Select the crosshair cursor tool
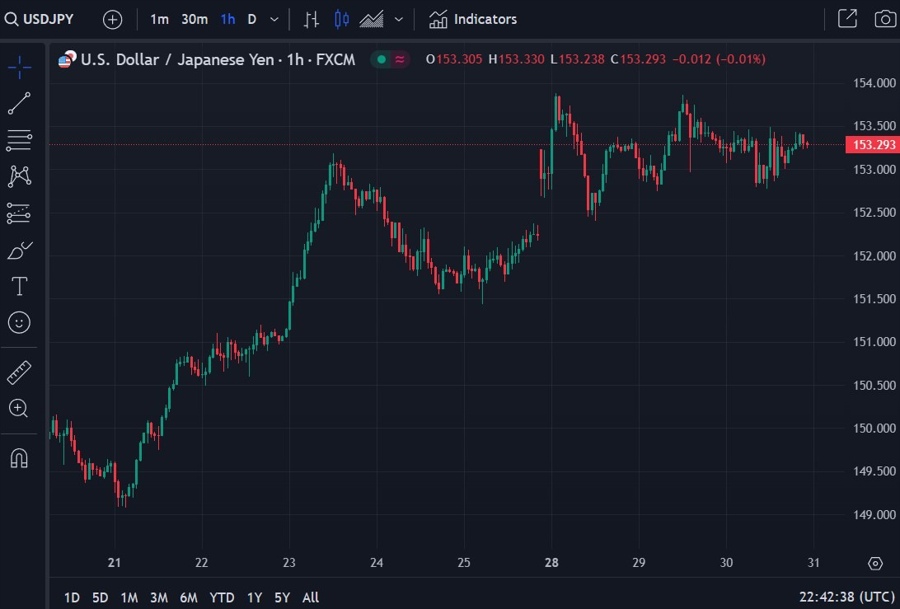 coord(18,67)
